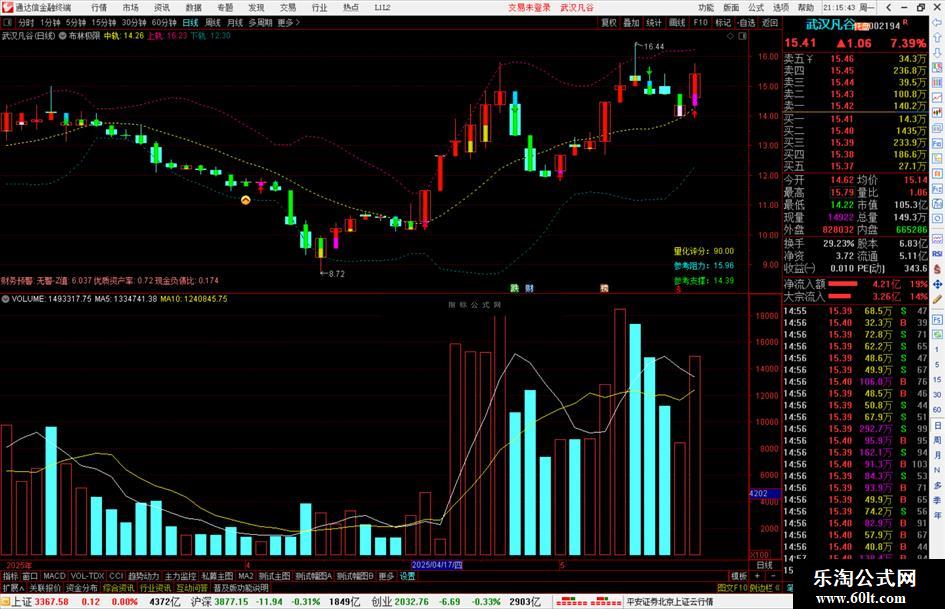
Task: Open the 数据 menu
Action: coord(193,7)
